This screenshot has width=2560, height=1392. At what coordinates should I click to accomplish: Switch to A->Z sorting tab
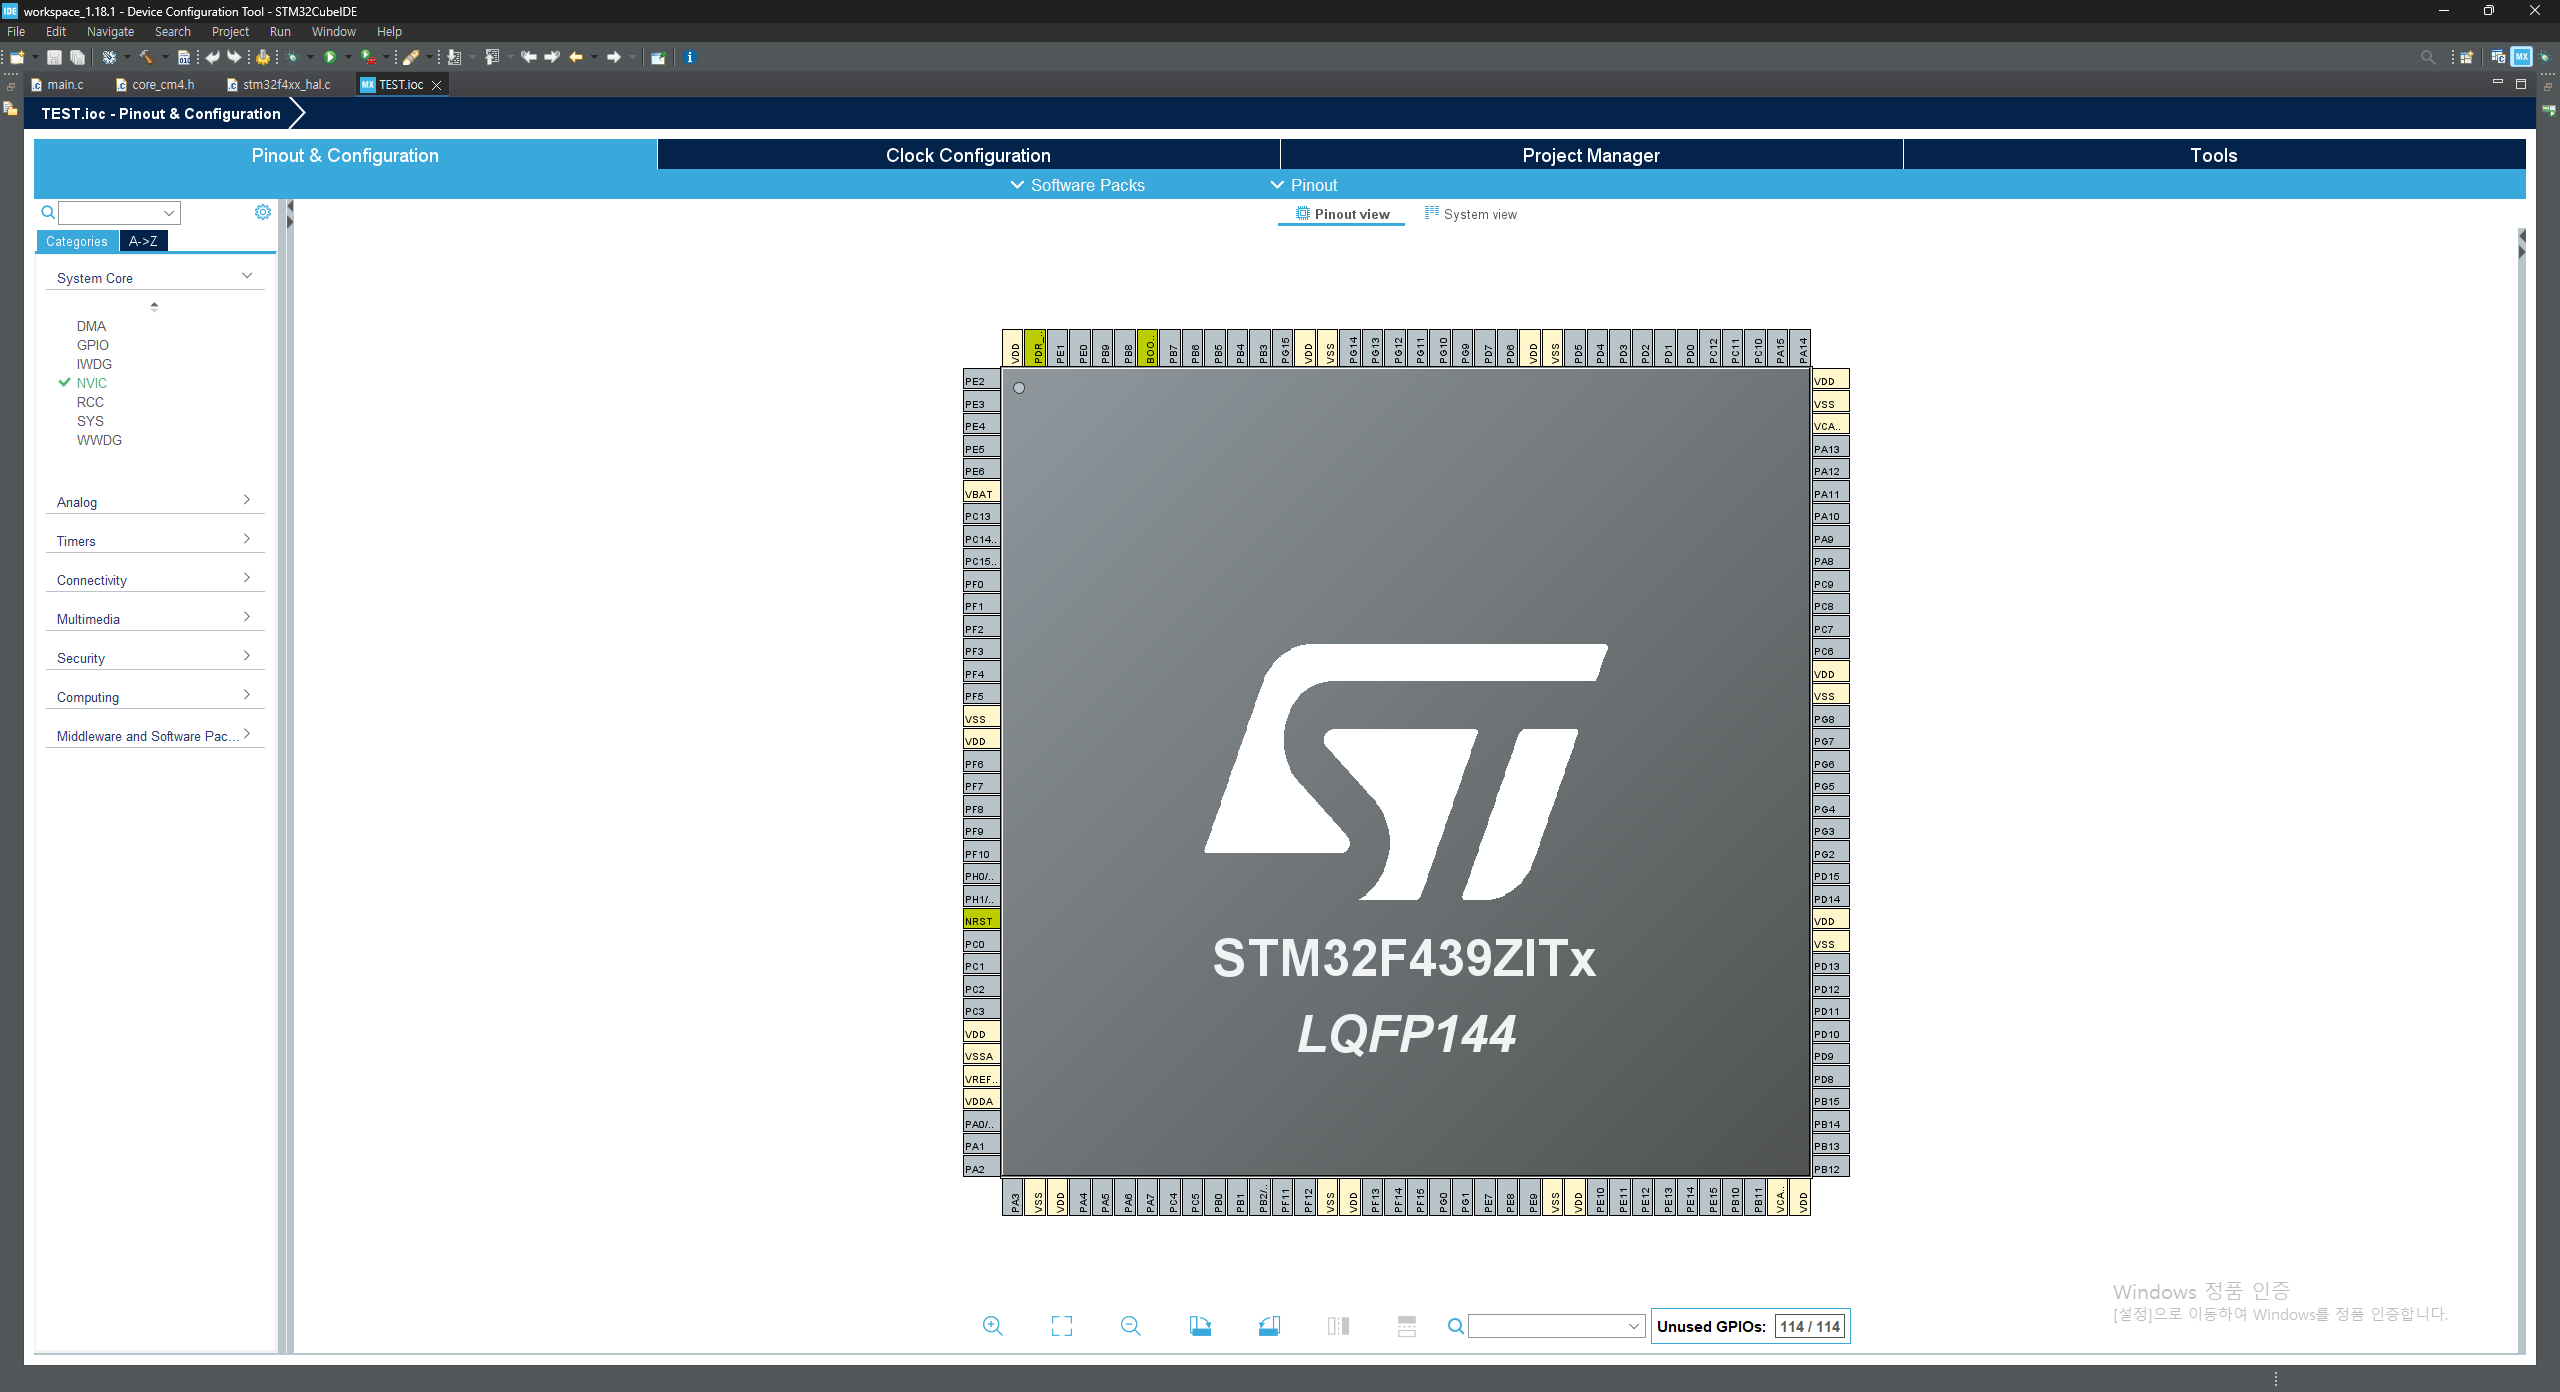click(143, 241)
